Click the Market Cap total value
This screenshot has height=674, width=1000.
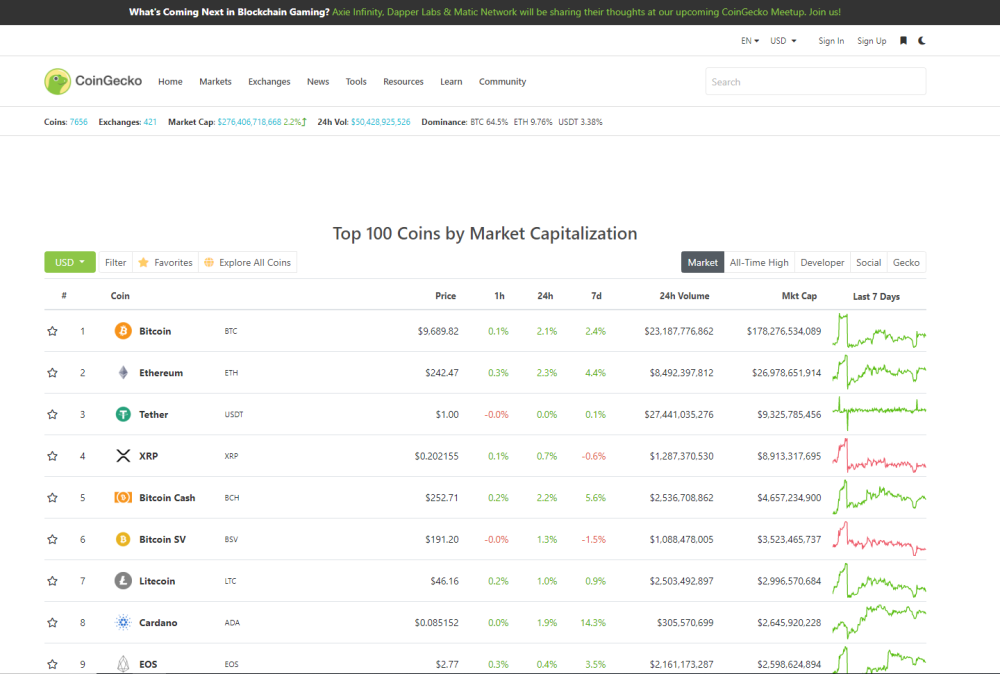pyautogui.click(x=249, y=122)
